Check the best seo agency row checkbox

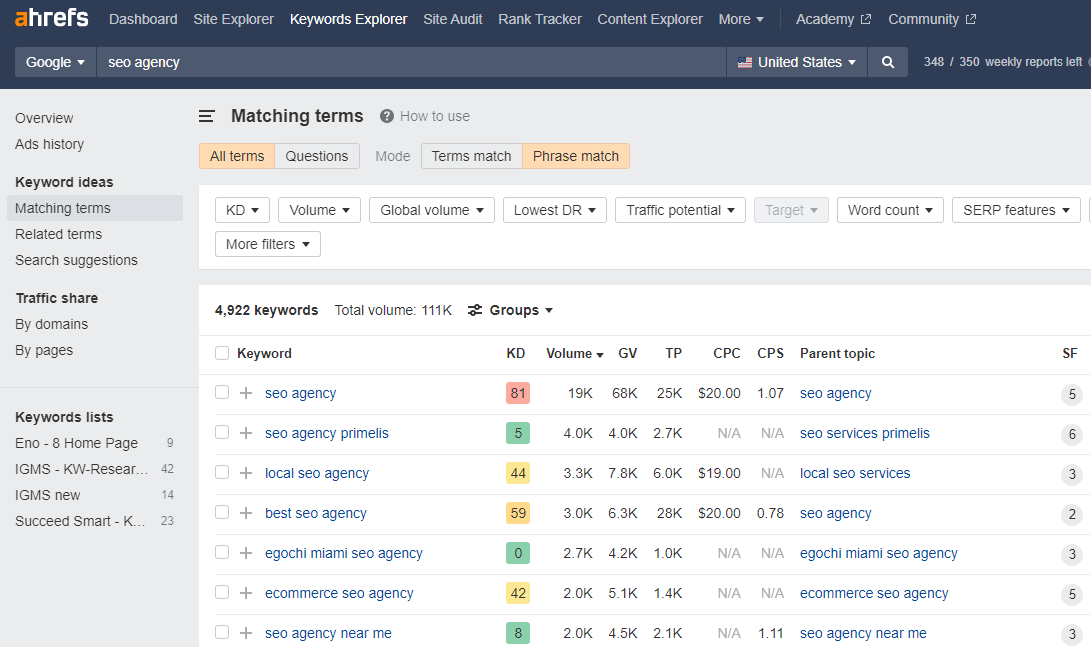222,512
